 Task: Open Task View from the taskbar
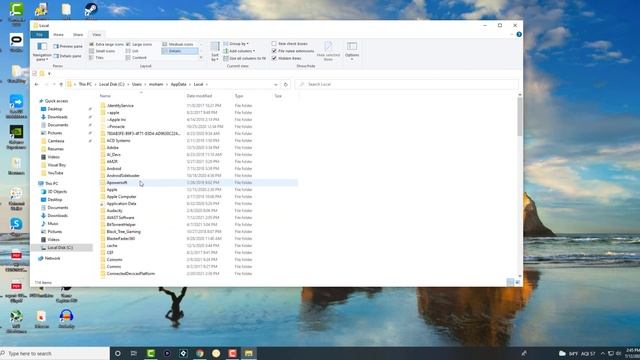coord(134,353)
